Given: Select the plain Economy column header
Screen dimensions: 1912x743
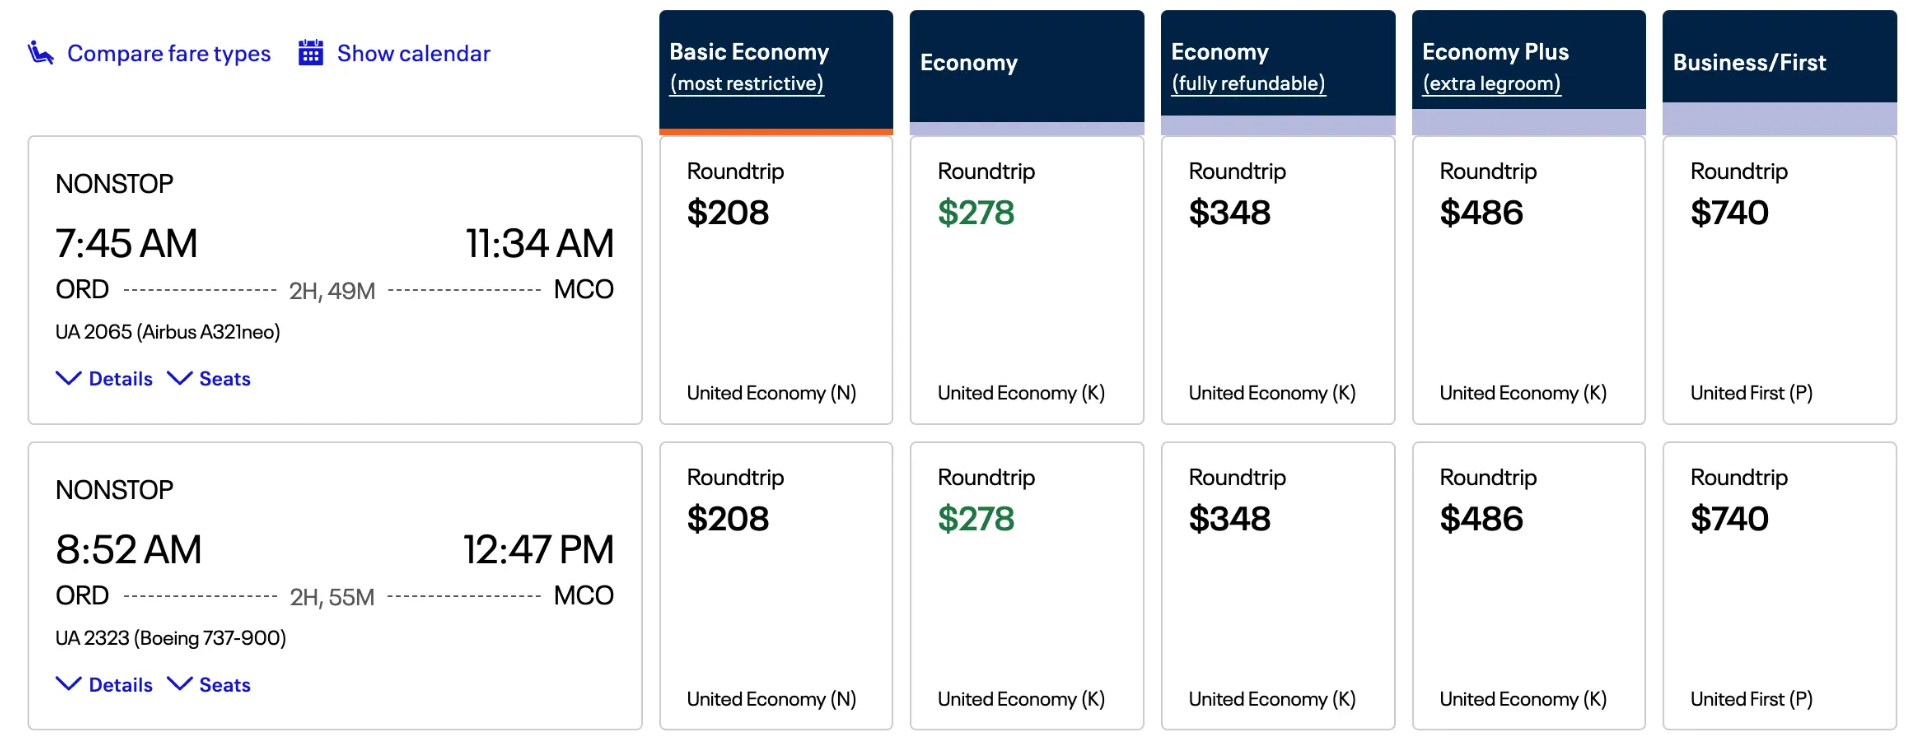Looking at the screenshot, I should [1027, 72].
